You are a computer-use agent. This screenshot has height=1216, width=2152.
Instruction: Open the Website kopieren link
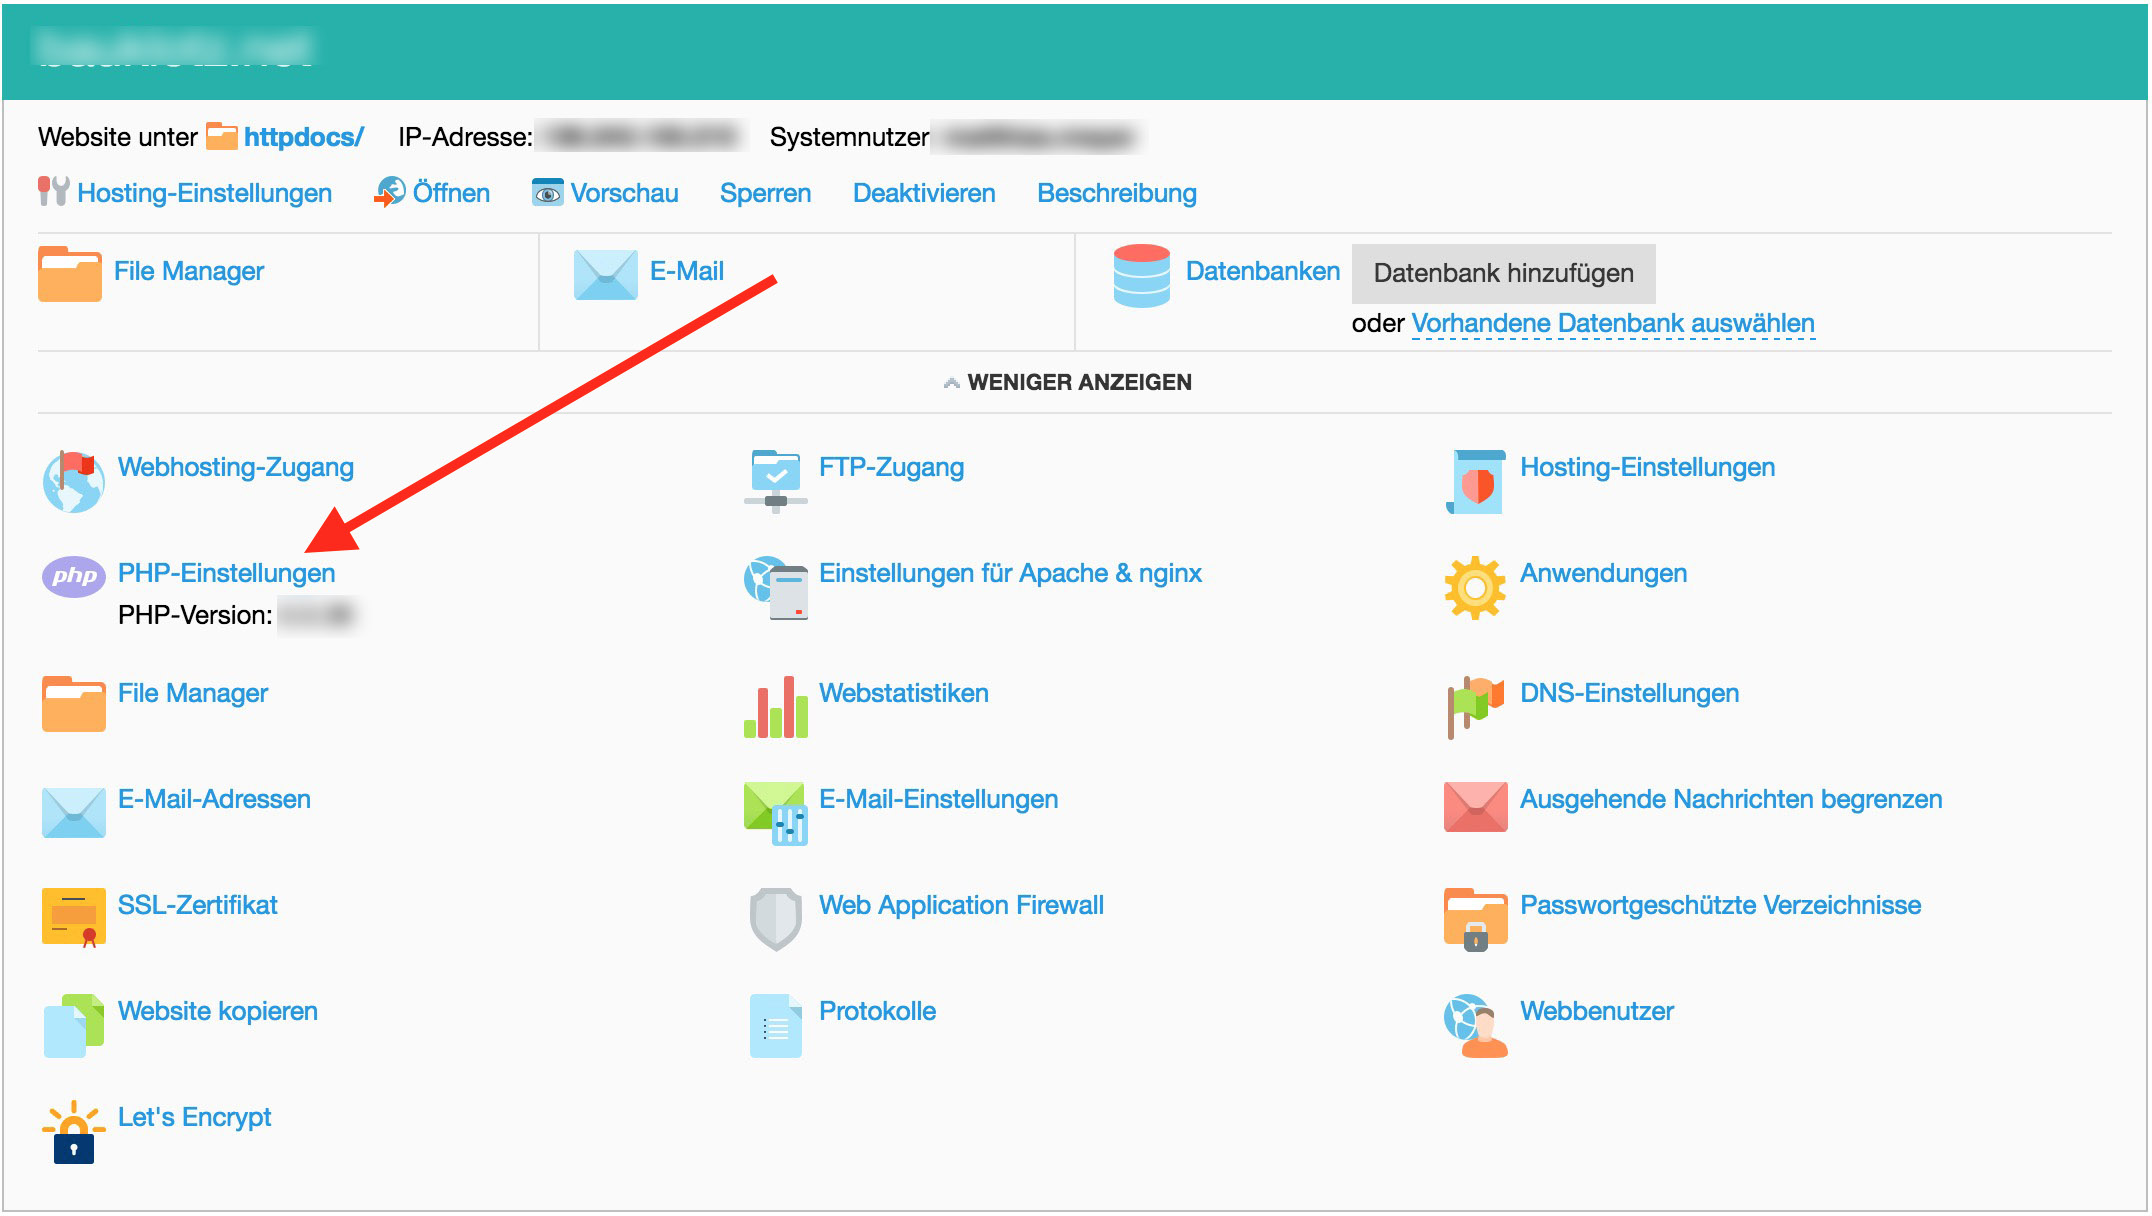point(218,1011)
